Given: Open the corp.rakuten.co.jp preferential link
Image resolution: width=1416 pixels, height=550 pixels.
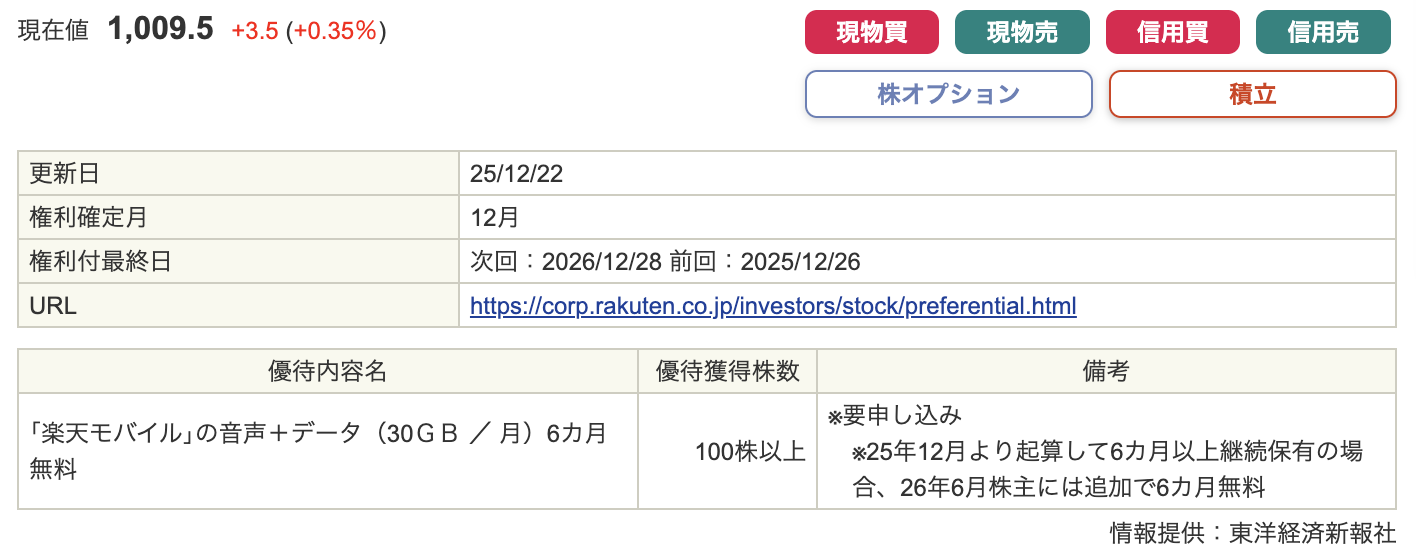Looking at the screenshot, I should pos(773,306).
